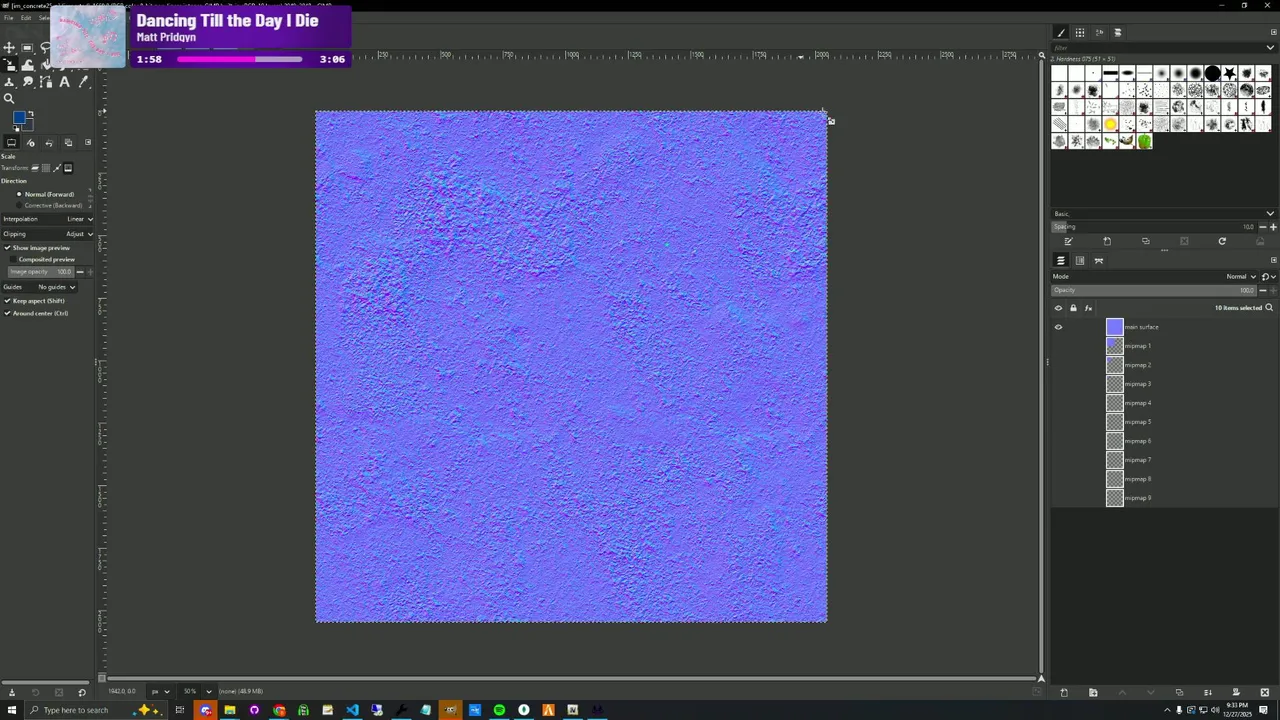Open the Clipping dropdown showing Adjust

pos(48,234)
